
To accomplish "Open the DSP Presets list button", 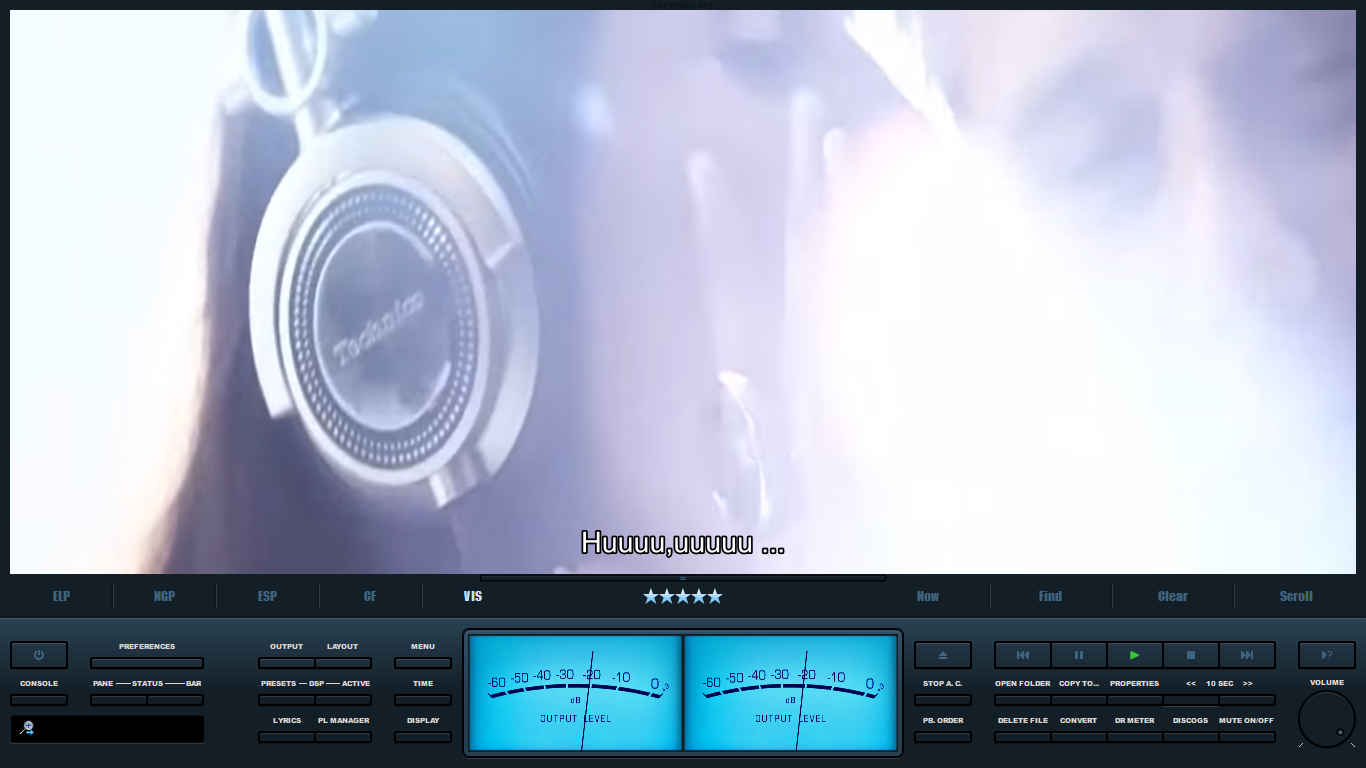I will pyautogui.click(x=286, y=700).
